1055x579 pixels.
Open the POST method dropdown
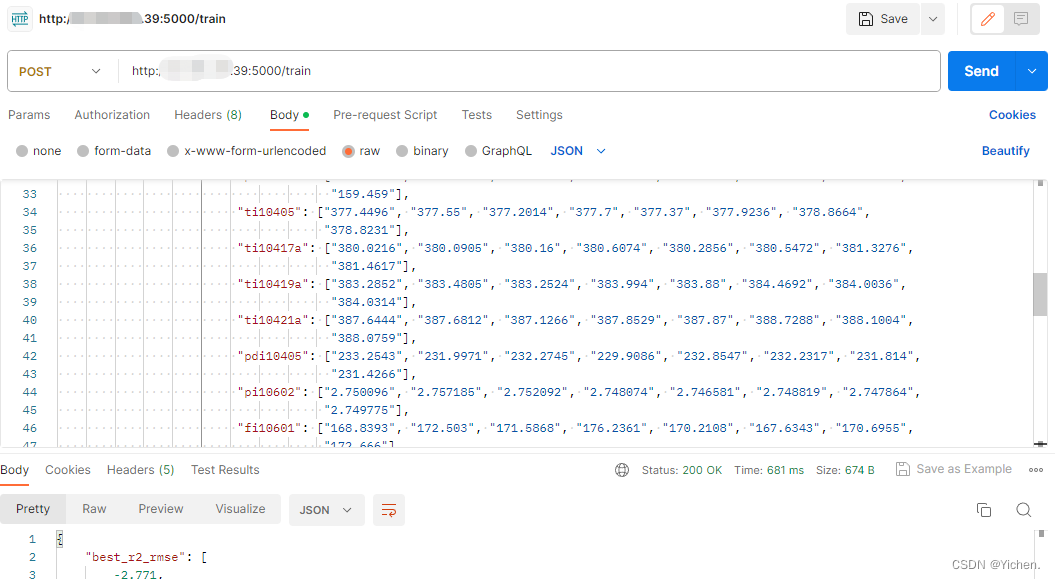click(61, 71)
